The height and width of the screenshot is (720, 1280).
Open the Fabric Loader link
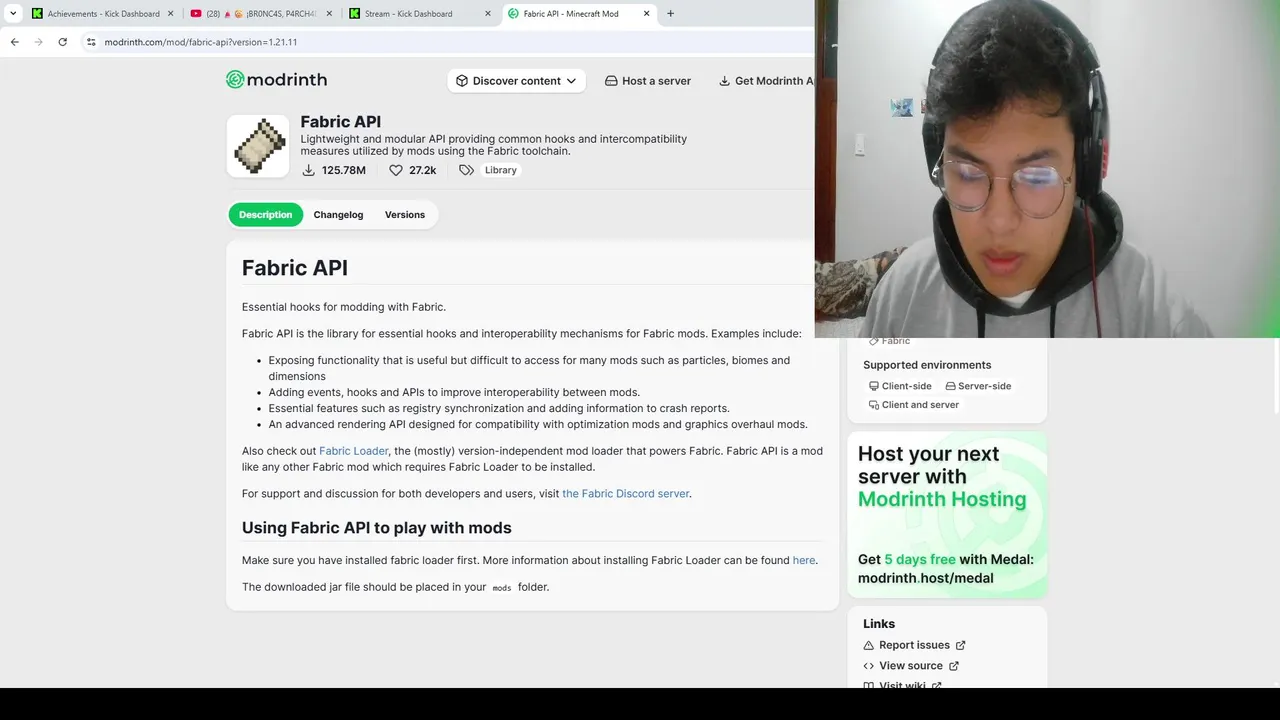coord(353,451)
